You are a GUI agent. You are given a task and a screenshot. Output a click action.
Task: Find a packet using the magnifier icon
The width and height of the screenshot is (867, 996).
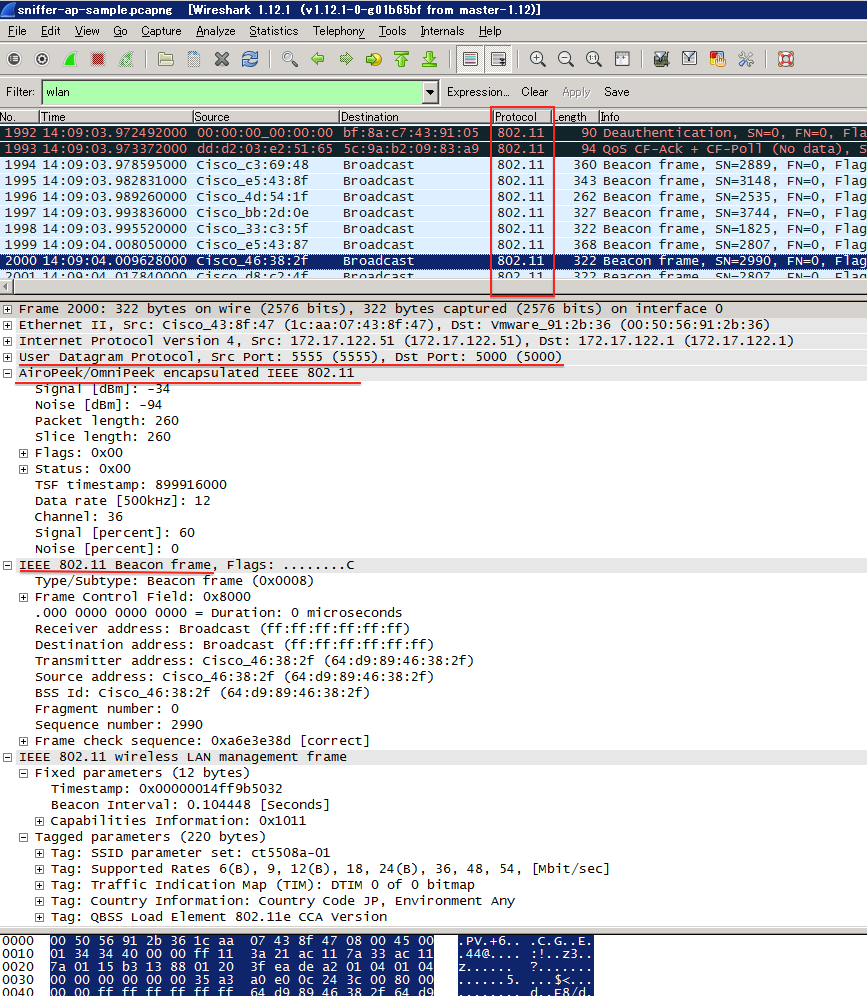point(290,59)
